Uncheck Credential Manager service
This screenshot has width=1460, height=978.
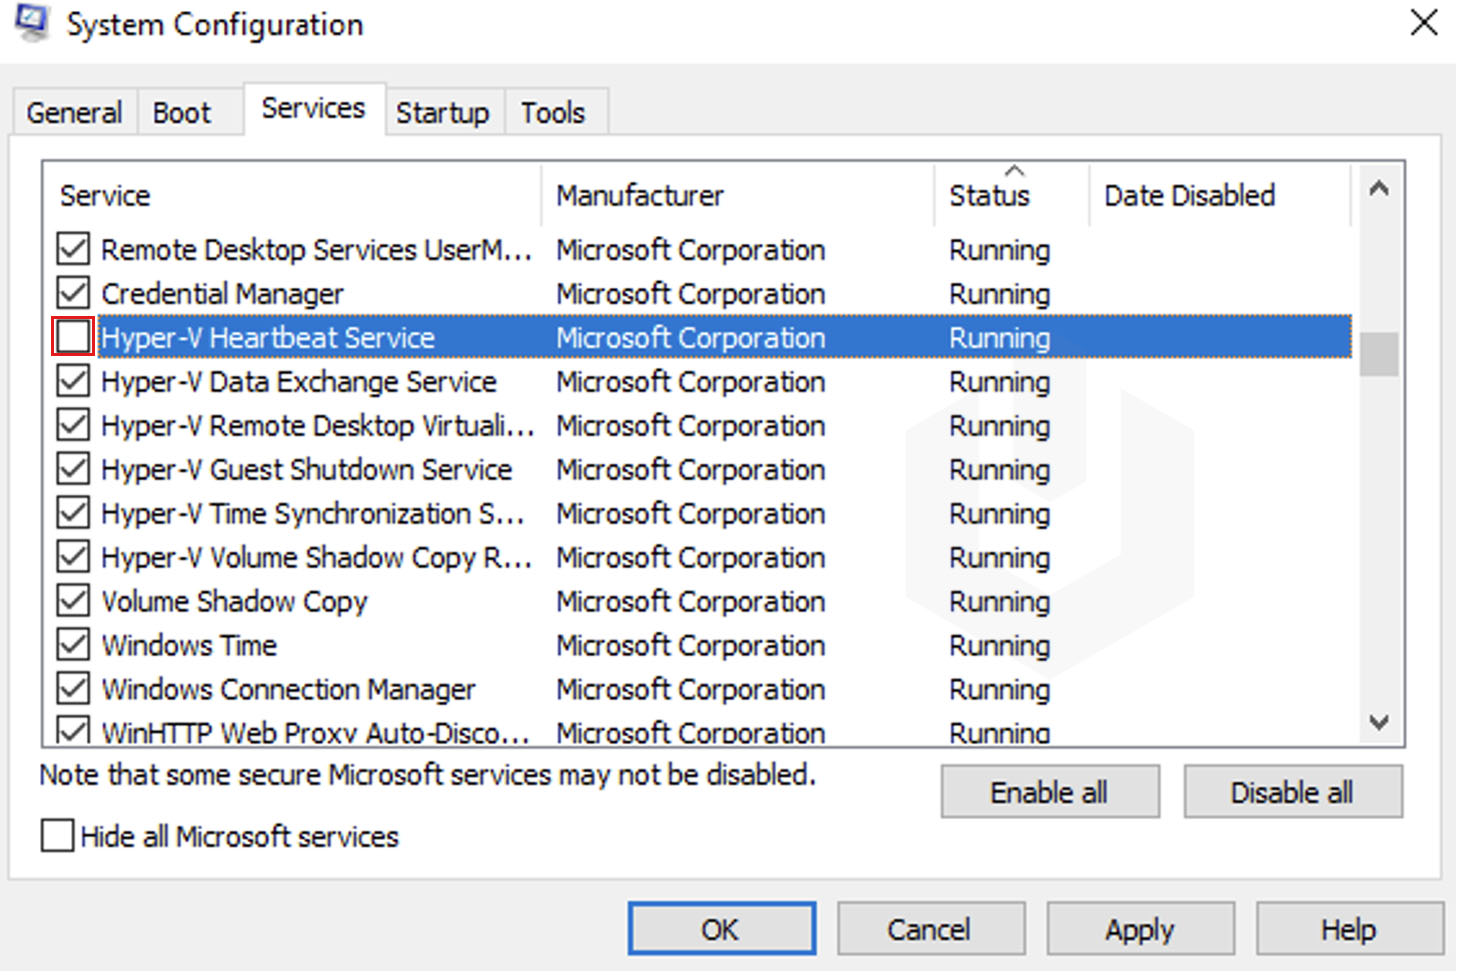[x=72, y=293]
